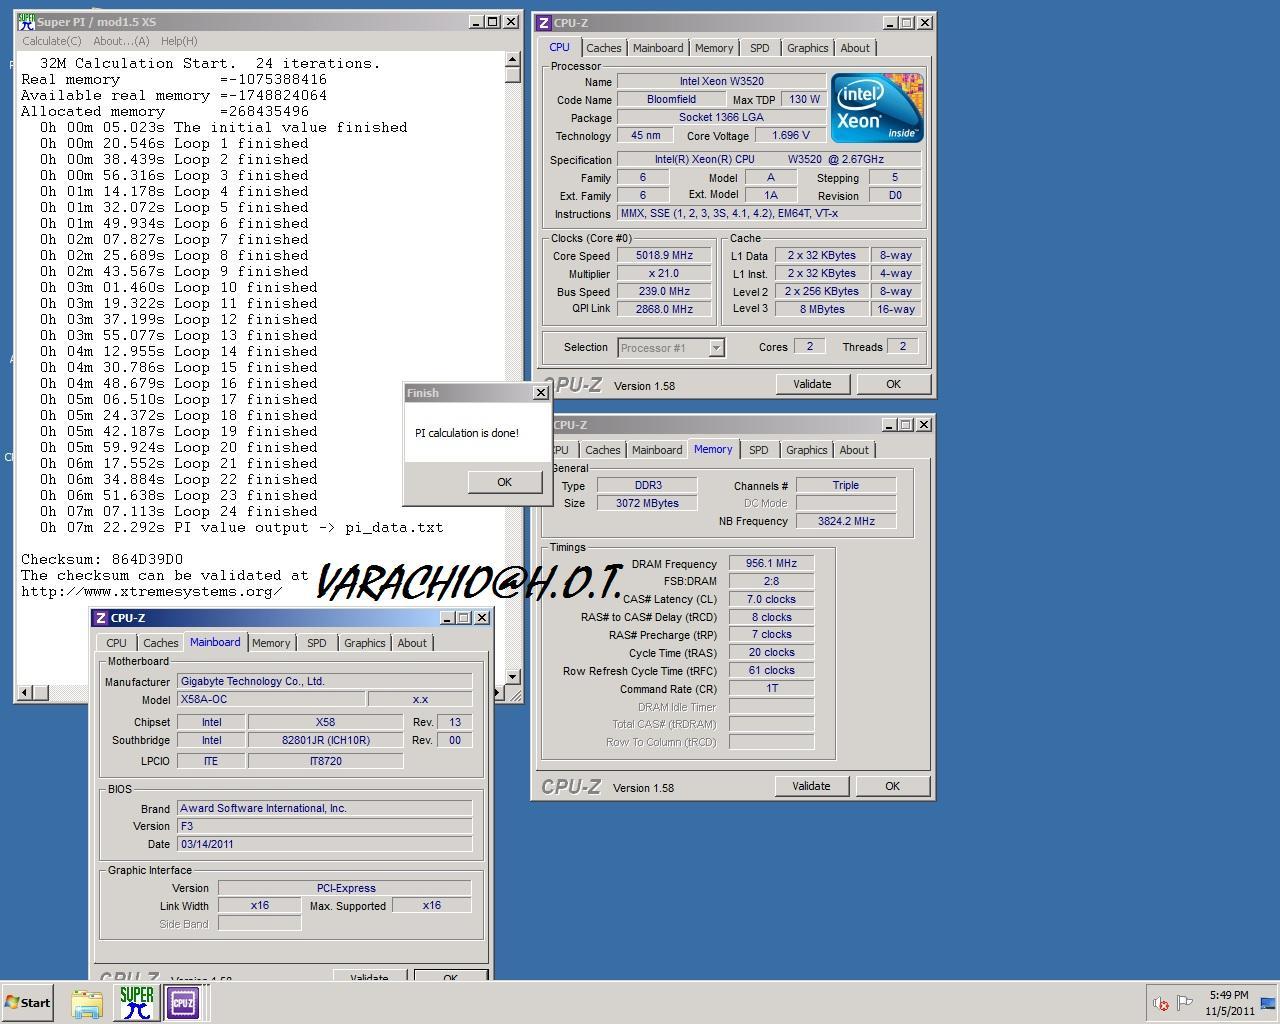Click the network tray icon
1280x1024 pixels.
(1267, 1003)
